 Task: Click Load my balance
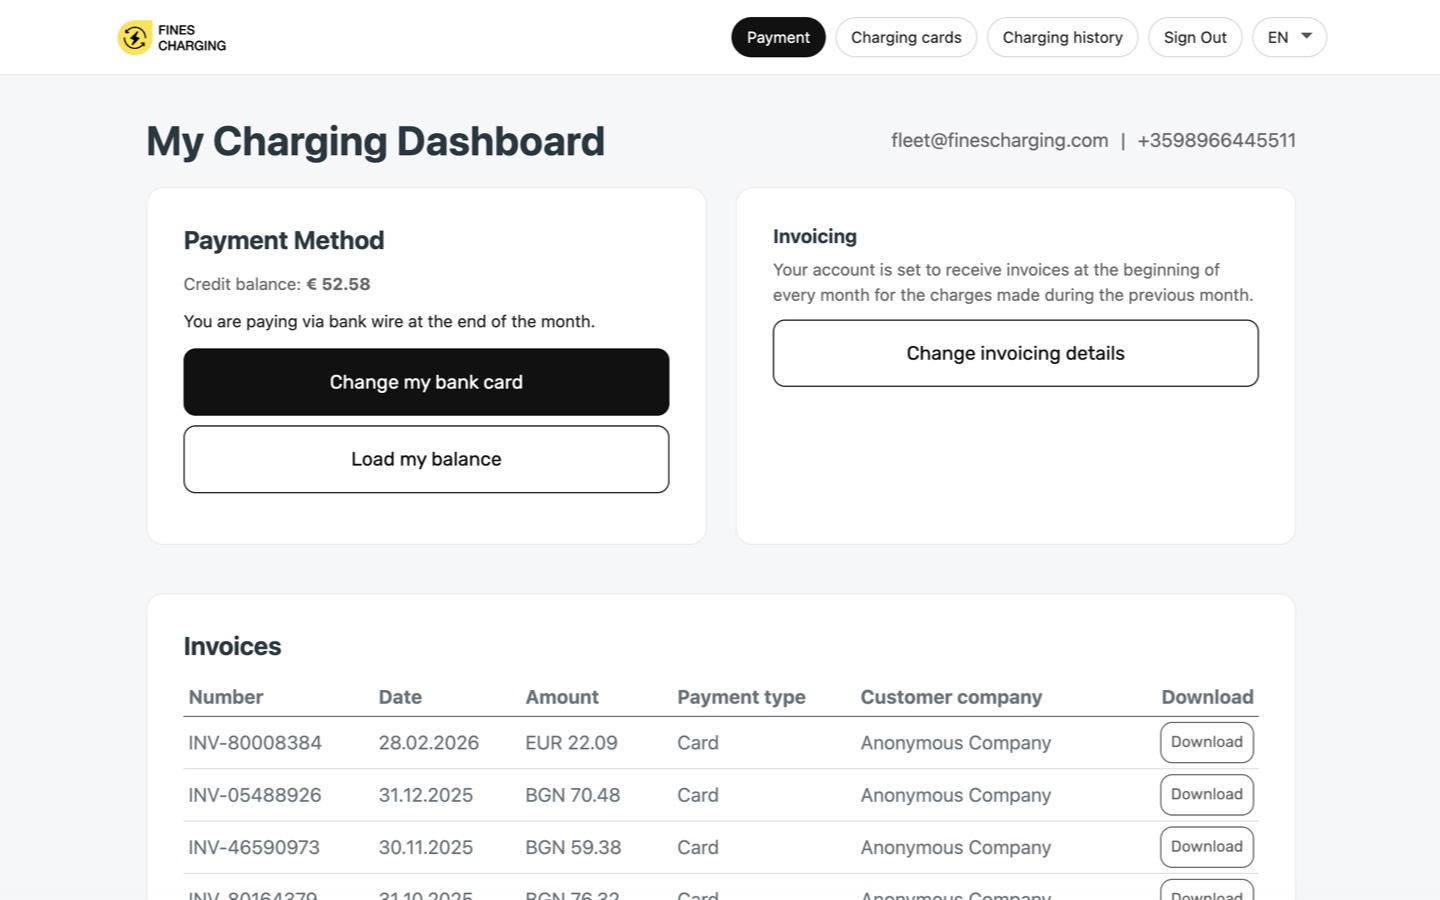(x=426, y=459)
